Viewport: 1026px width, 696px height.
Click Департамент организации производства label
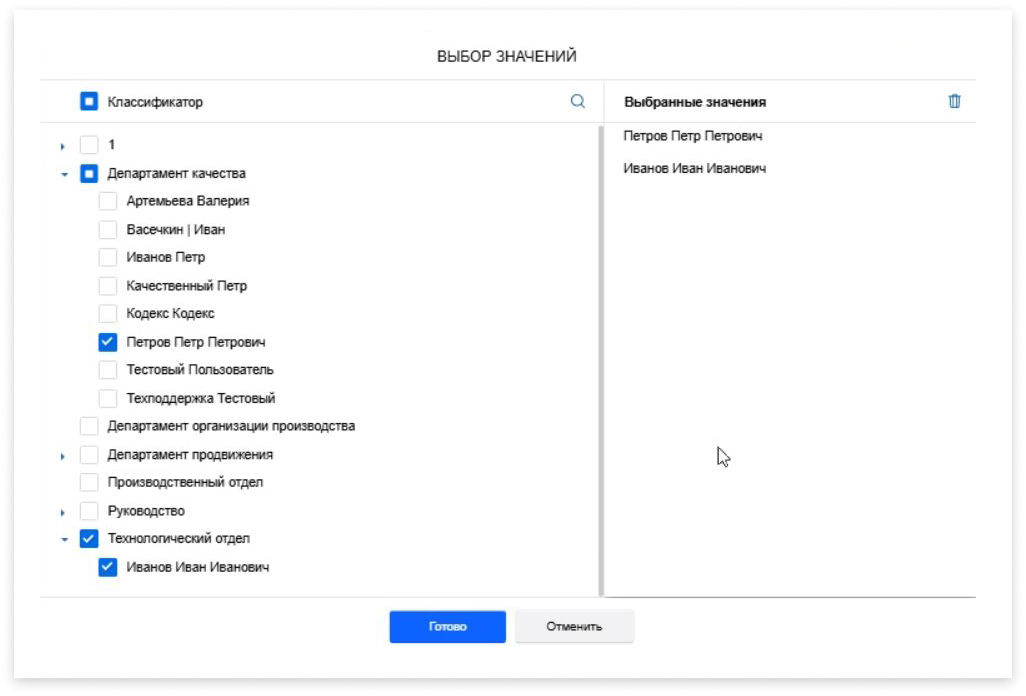(231, 426)
